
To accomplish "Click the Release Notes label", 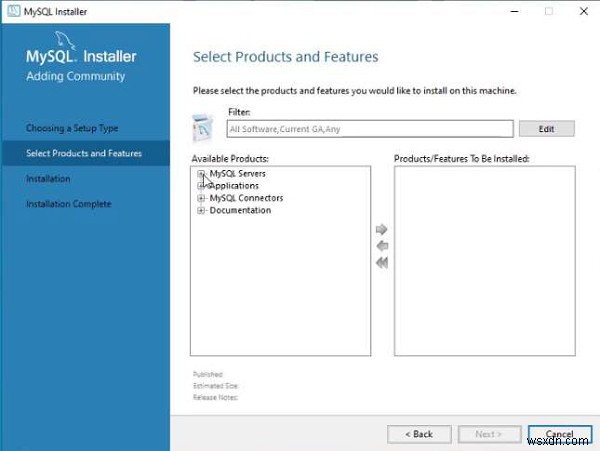I will (x=215, y=397).
